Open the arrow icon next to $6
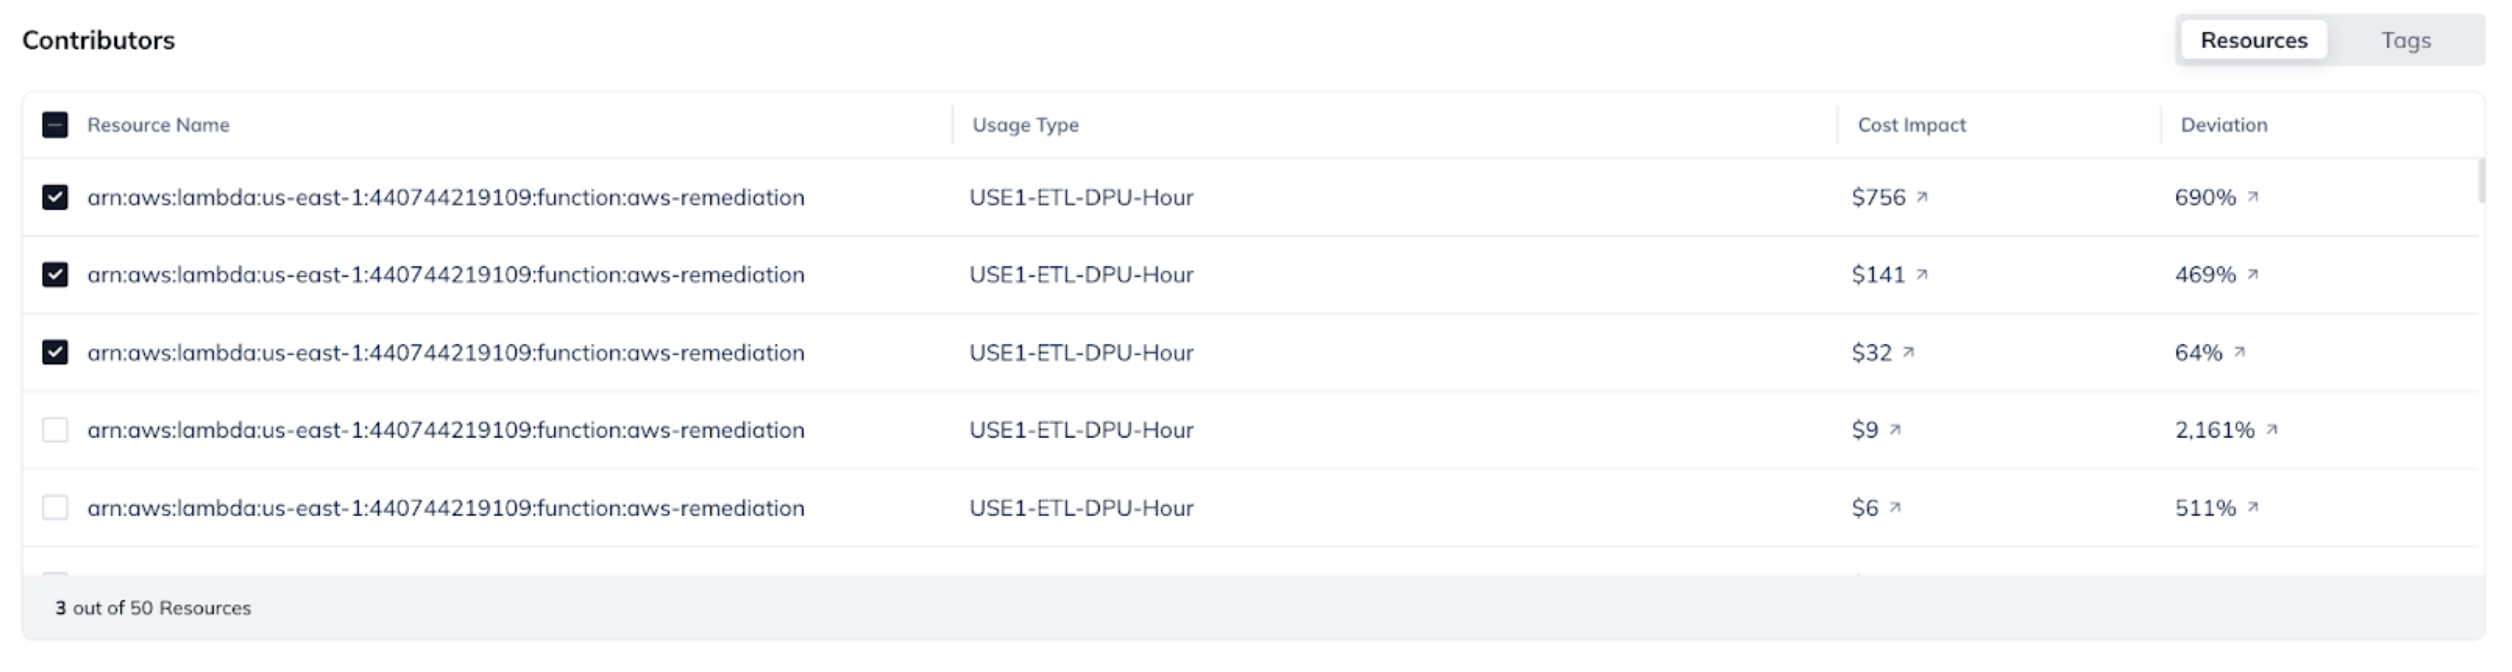This screenshot has width=2512, height=672. click(x=1895, y=508)
